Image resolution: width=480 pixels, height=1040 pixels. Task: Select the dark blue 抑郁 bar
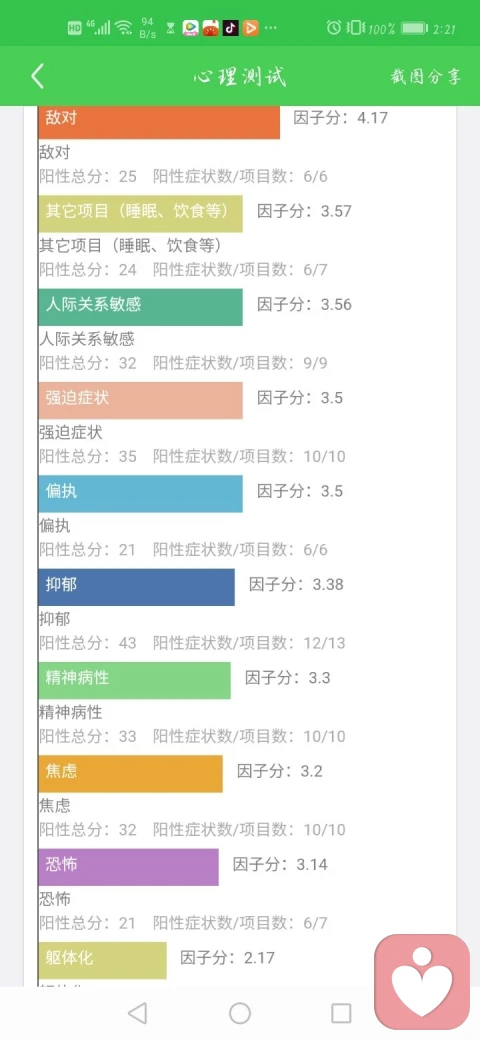[x=137, y=587]
